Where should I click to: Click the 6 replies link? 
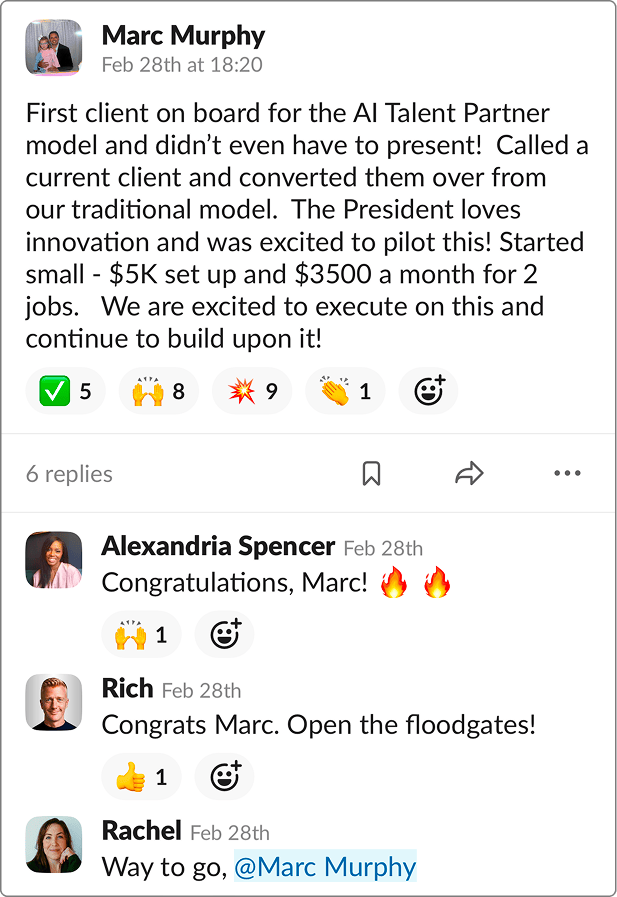[x=69, y=474]
